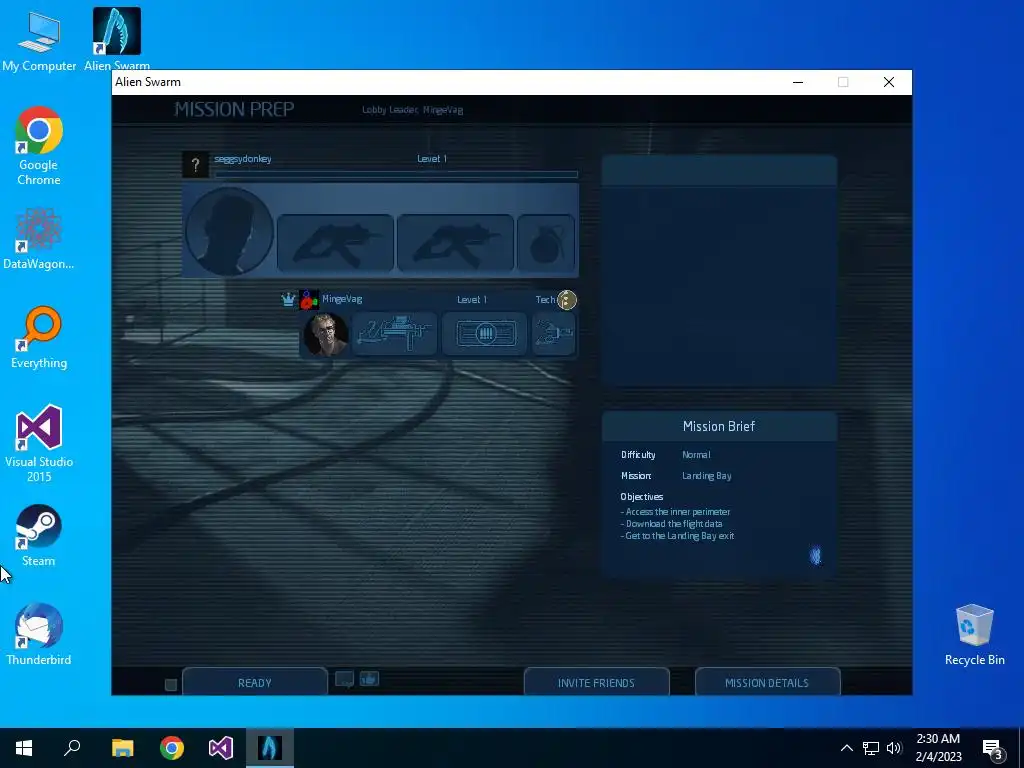
Task: Click objective Get to the Landing Bay exit
Action: click(677, 536)
